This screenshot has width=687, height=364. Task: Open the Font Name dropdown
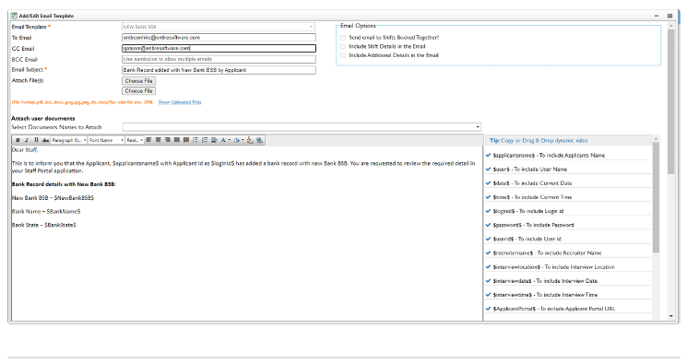[x=106, y=140]
